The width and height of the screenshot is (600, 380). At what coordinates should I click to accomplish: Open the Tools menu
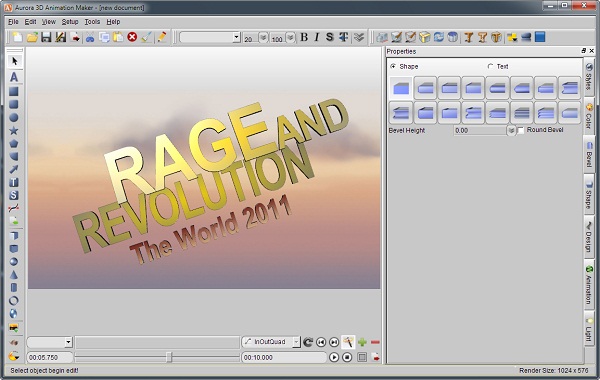(x=92, y=22)
